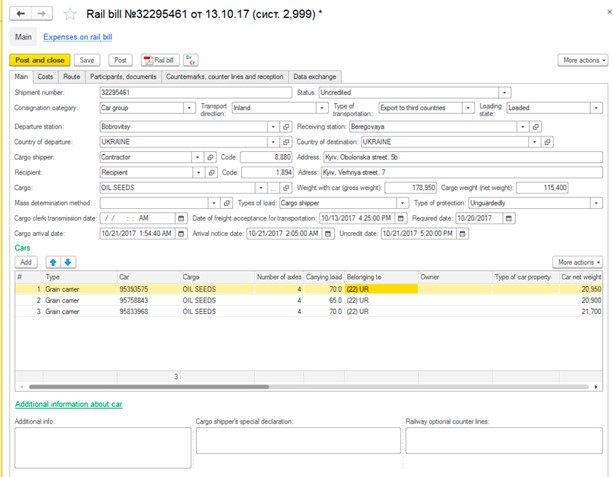Click Railway optional counter lines box
The width and height of the screenshot is (613, 477).
pyautogui.click(x=504, y=441)
